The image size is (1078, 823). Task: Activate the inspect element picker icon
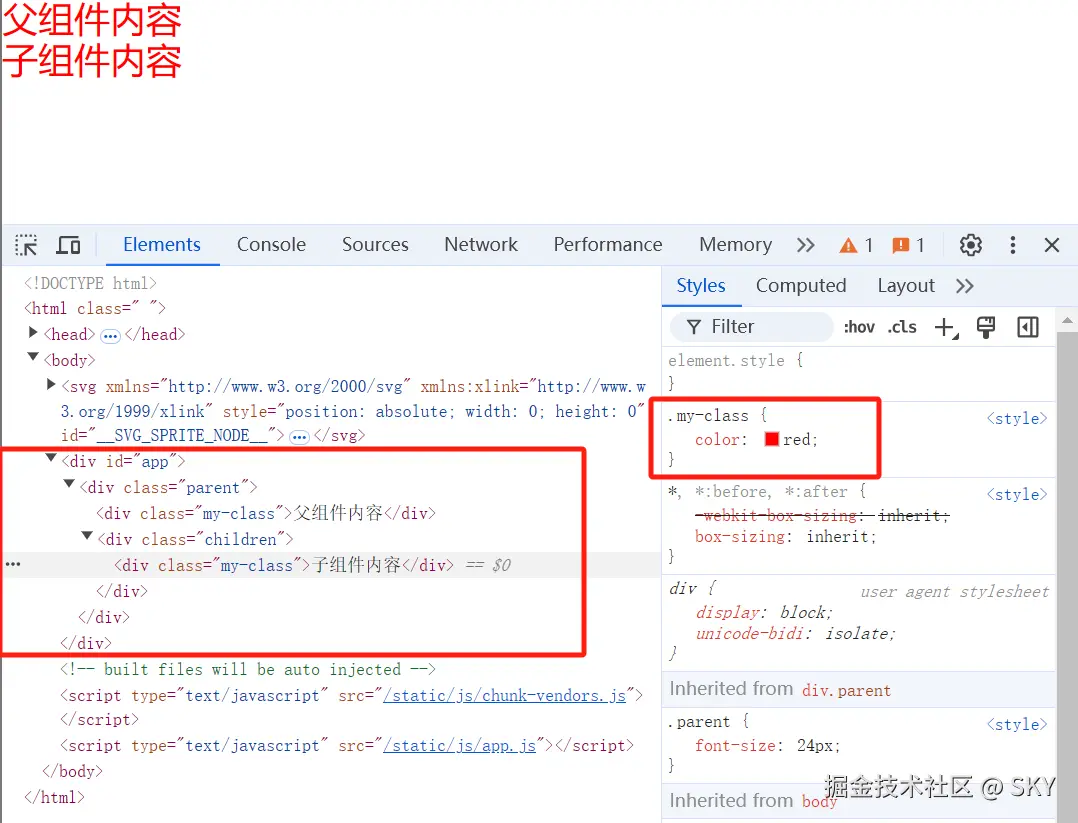(26, 245)
